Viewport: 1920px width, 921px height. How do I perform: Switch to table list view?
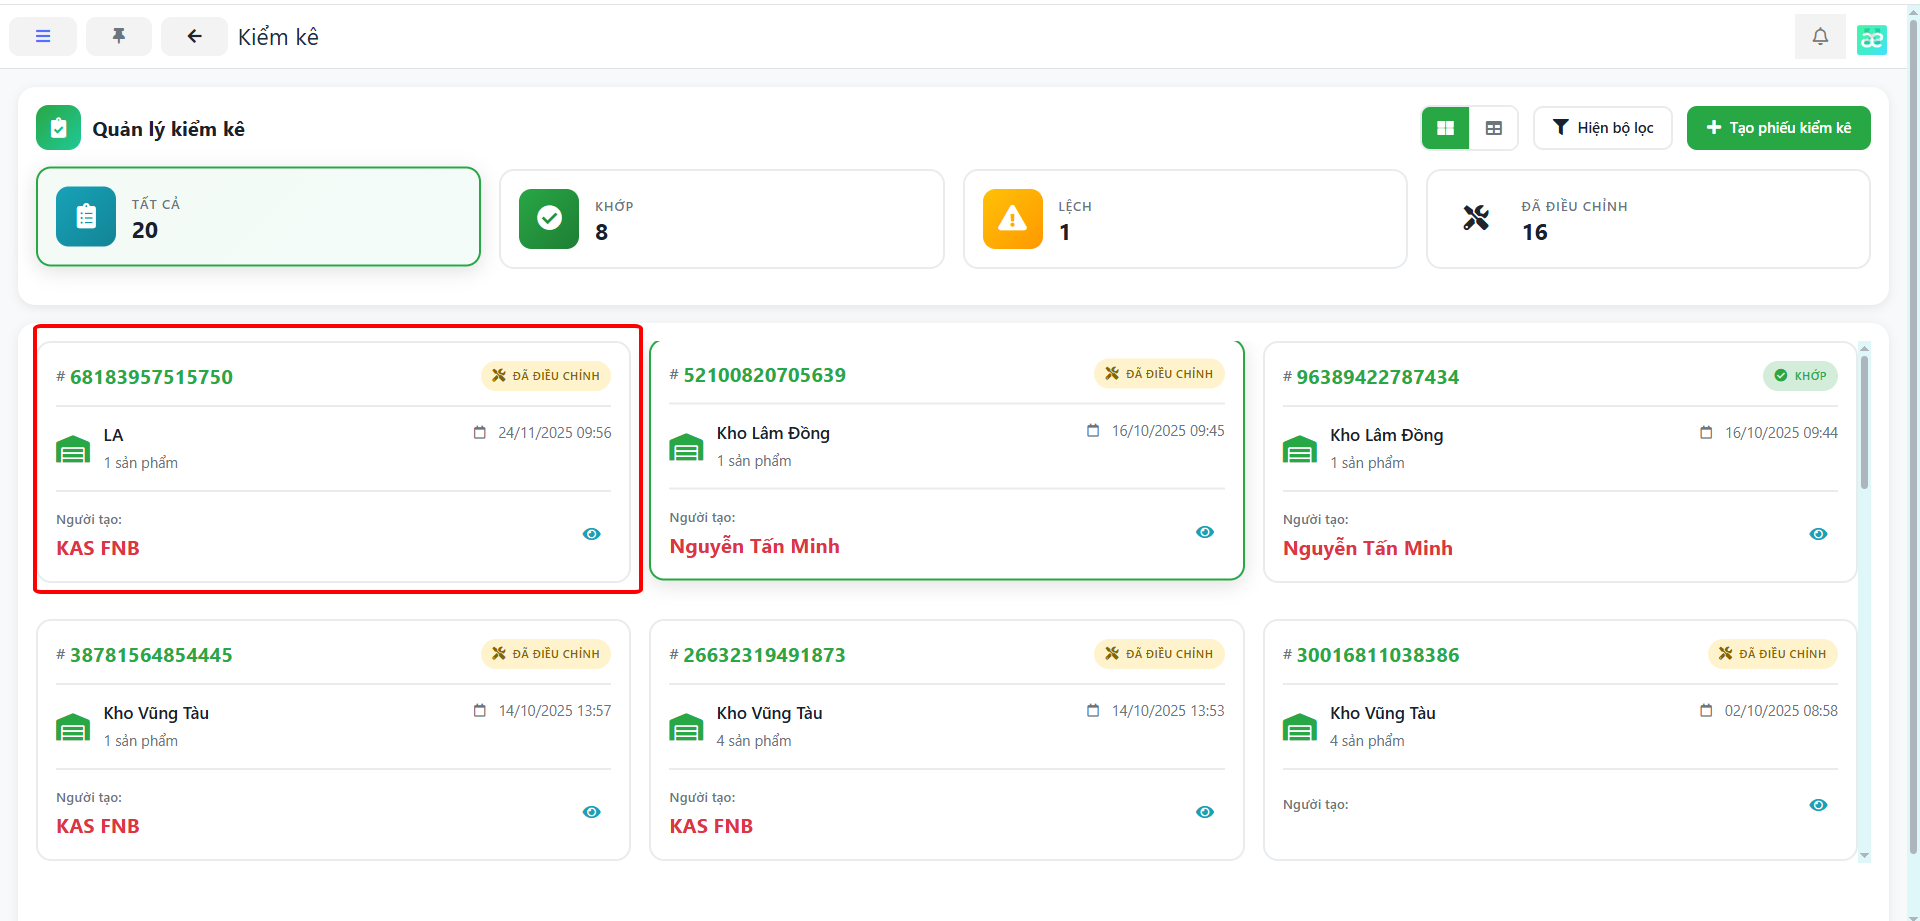click(x=1494, y=128)
